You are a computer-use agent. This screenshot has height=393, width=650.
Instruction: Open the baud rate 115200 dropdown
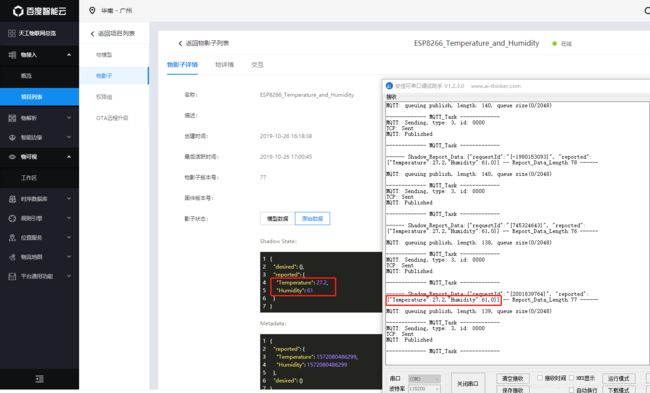point(424,389)
